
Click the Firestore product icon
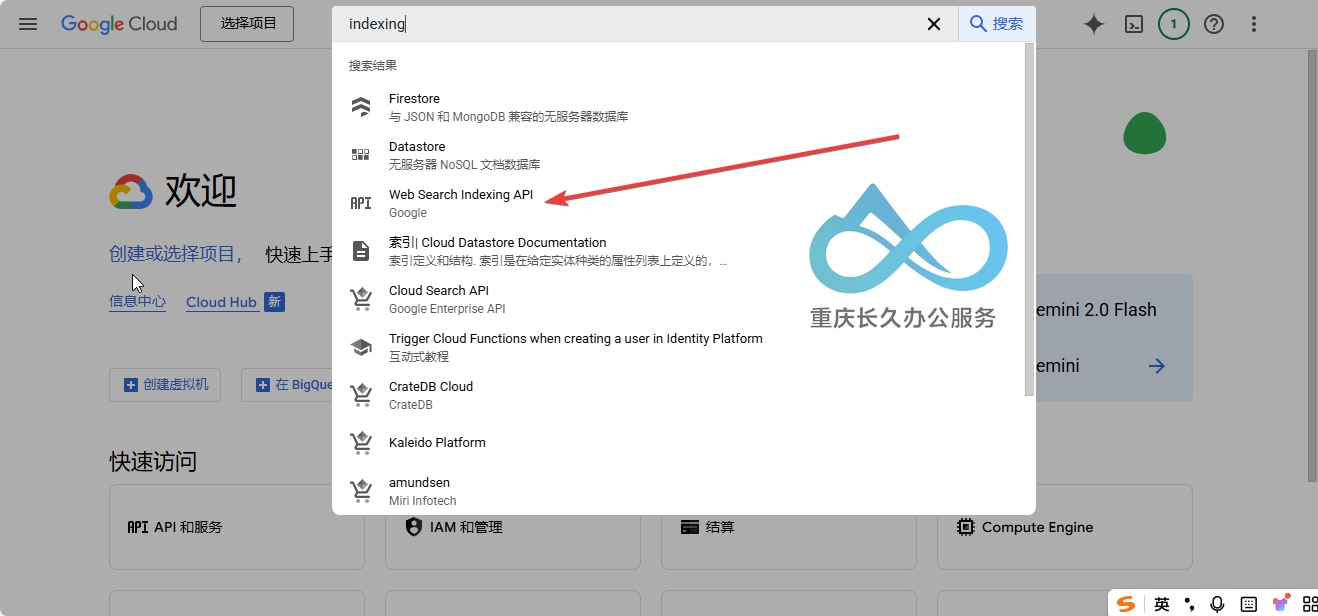[x=361, y=107]
